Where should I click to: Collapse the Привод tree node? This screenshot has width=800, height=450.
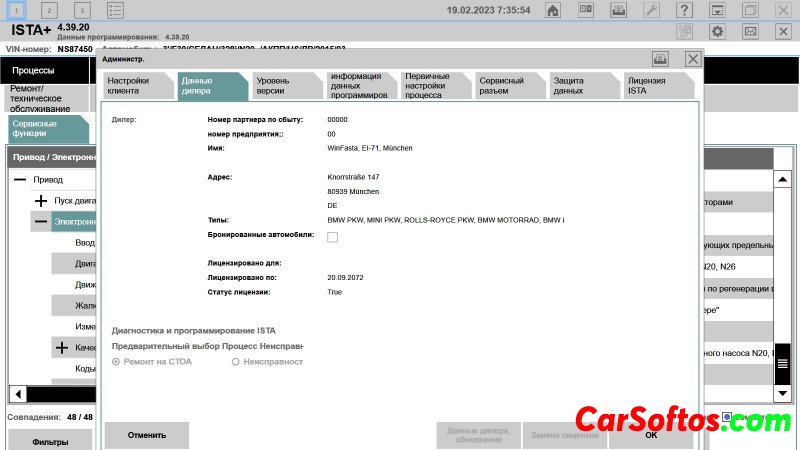[20, 179]
